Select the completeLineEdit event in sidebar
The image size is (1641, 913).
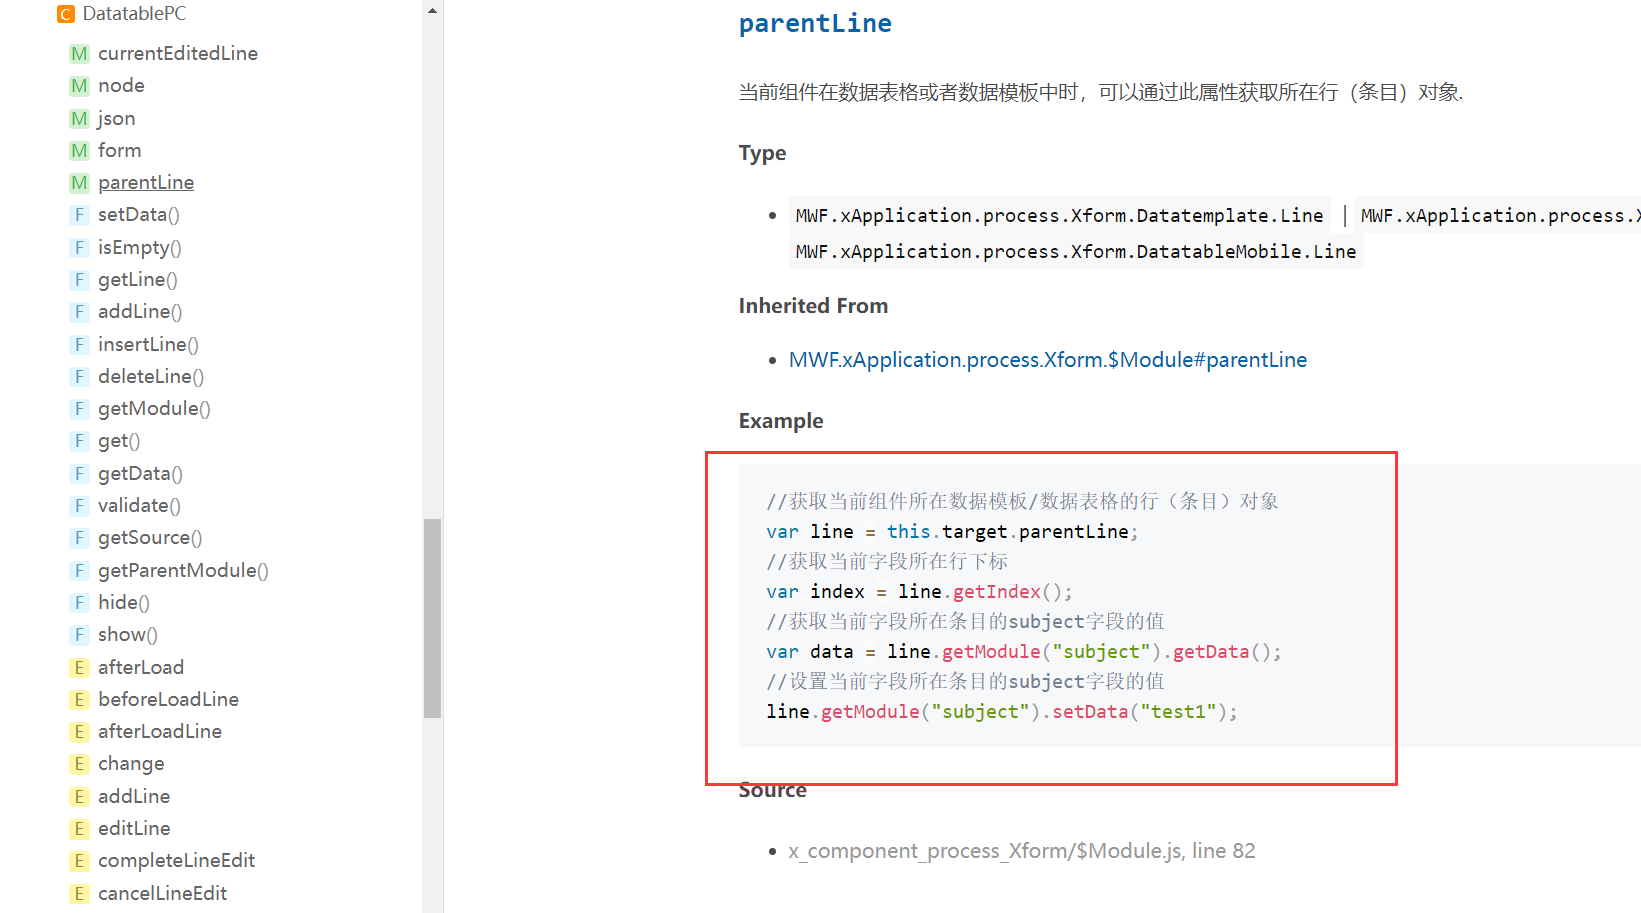[176, 861]
